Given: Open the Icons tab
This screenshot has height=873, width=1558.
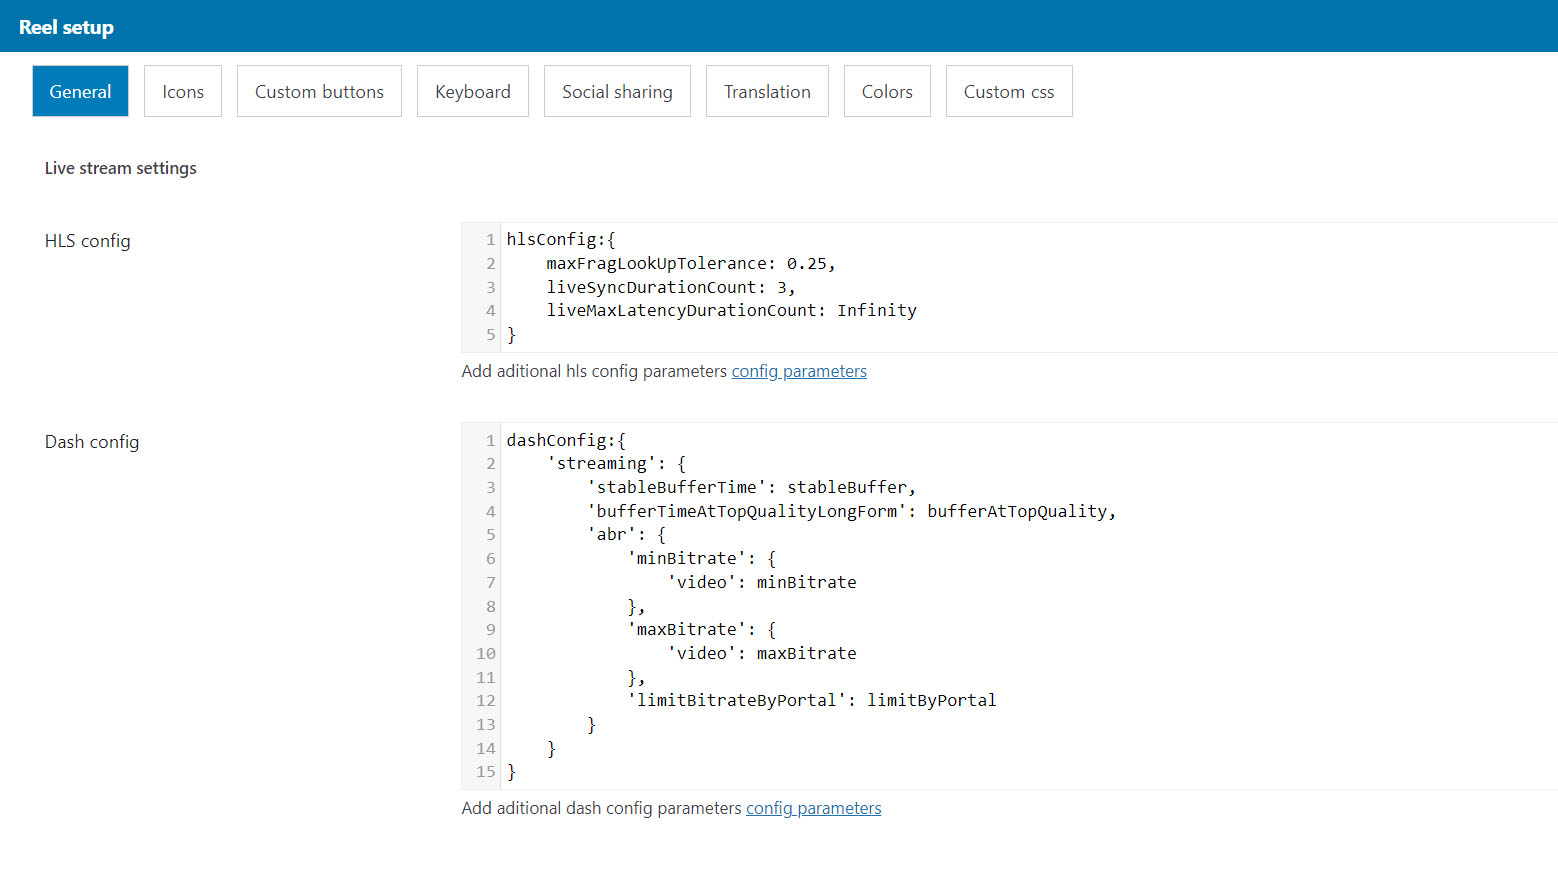Looking at the screenshot, I should point(183,91).
